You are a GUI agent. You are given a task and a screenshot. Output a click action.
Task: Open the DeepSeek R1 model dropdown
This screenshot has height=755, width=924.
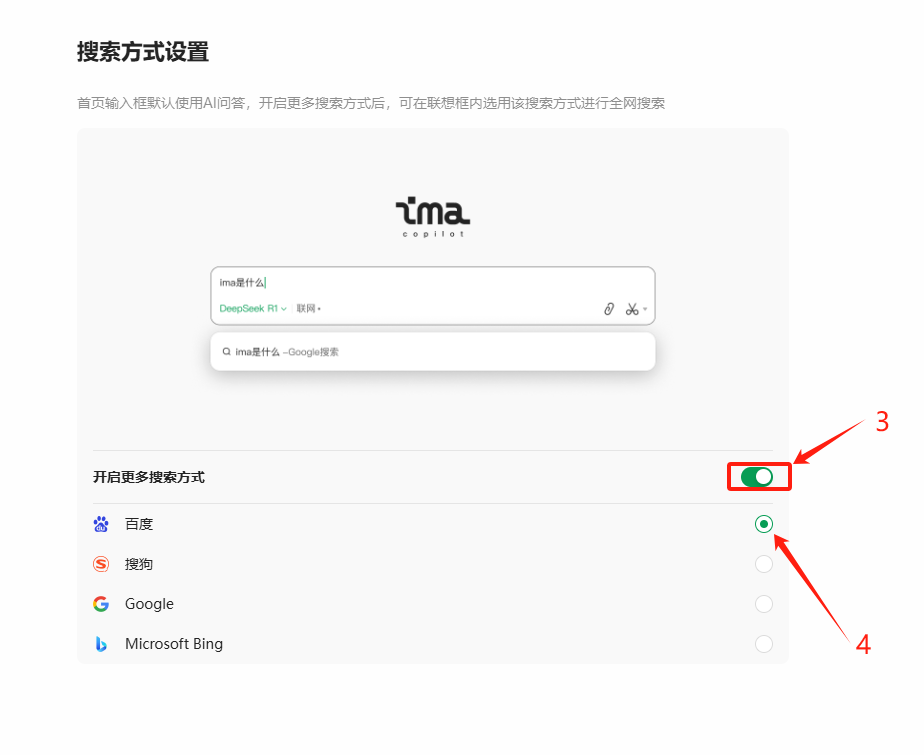253,308
